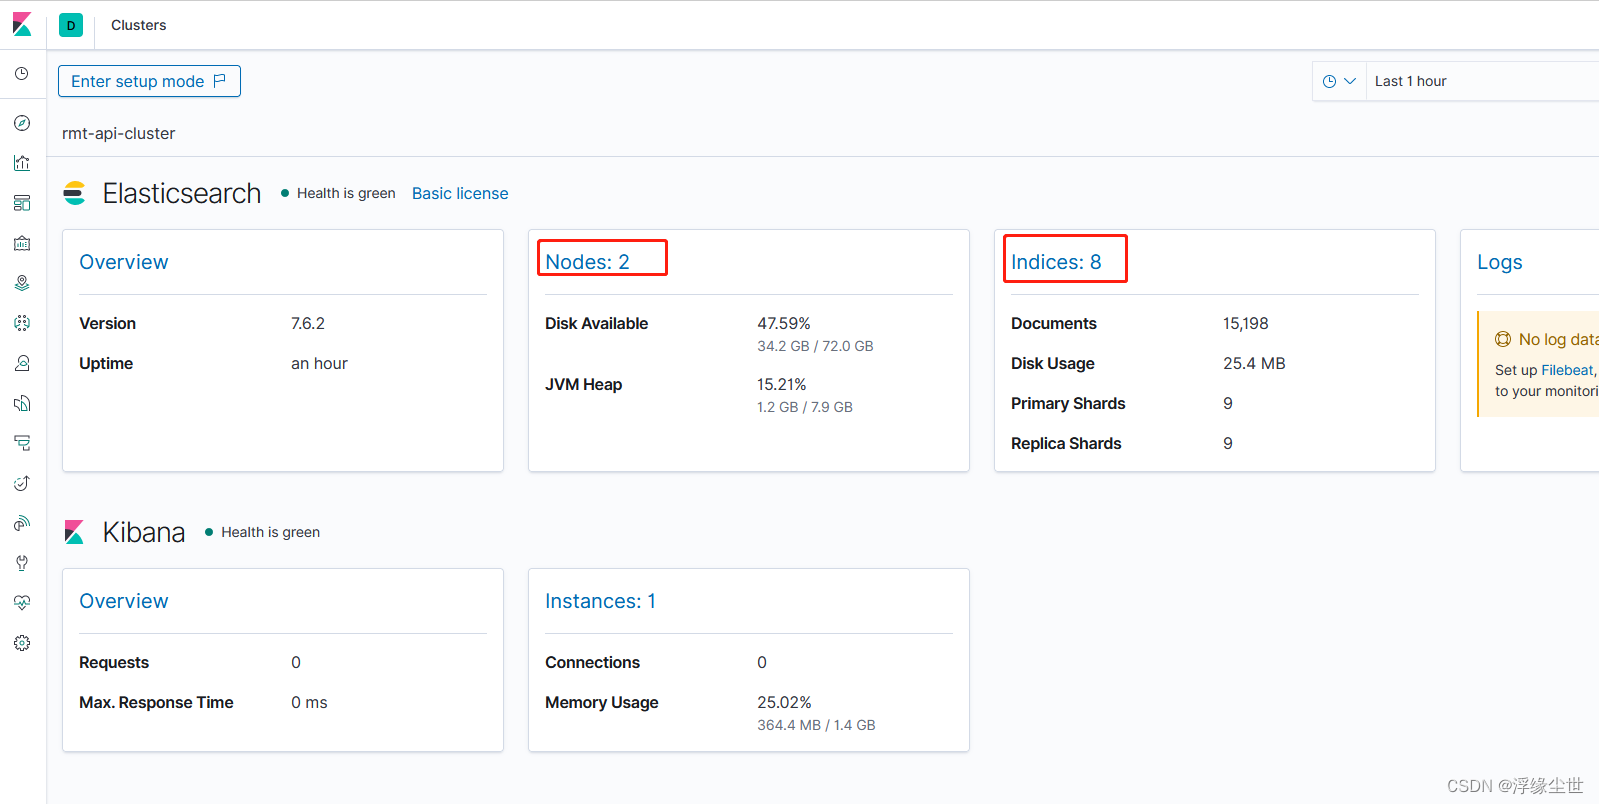
Task: Select the 1.2 GB / 7.9 GB text
Action: click(805, 407)
